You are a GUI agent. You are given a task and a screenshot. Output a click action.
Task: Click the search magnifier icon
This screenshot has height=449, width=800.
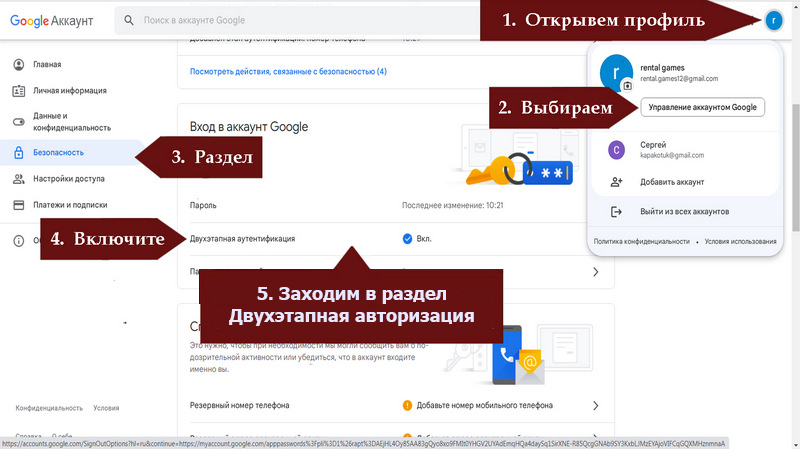[x=130, y=20]
